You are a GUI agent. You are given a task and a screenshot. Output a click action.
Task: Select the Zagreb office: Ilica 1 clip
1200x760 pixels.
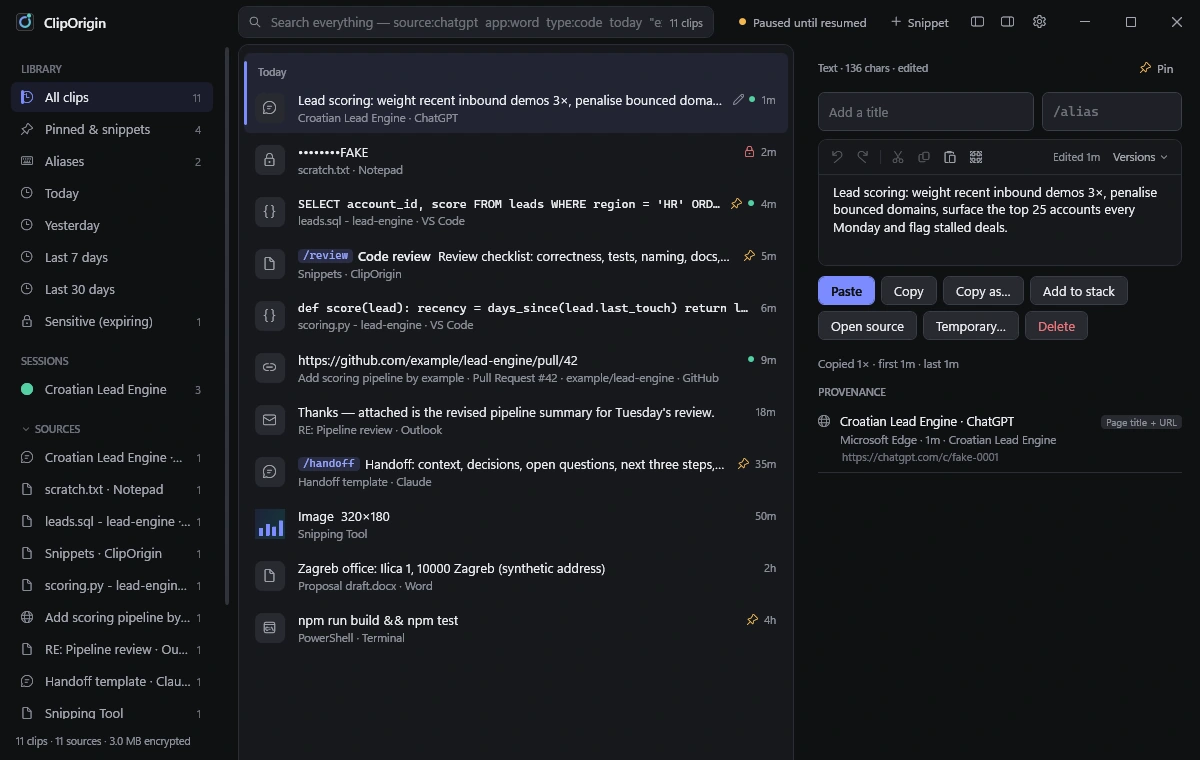point(516,576)
